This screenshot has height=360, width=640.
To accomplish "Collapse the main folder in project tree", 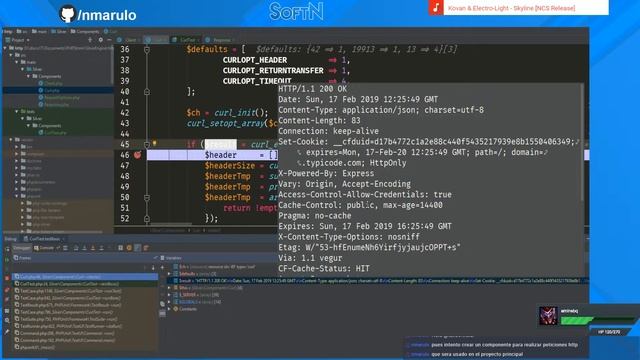I will [x=17, y=62].
